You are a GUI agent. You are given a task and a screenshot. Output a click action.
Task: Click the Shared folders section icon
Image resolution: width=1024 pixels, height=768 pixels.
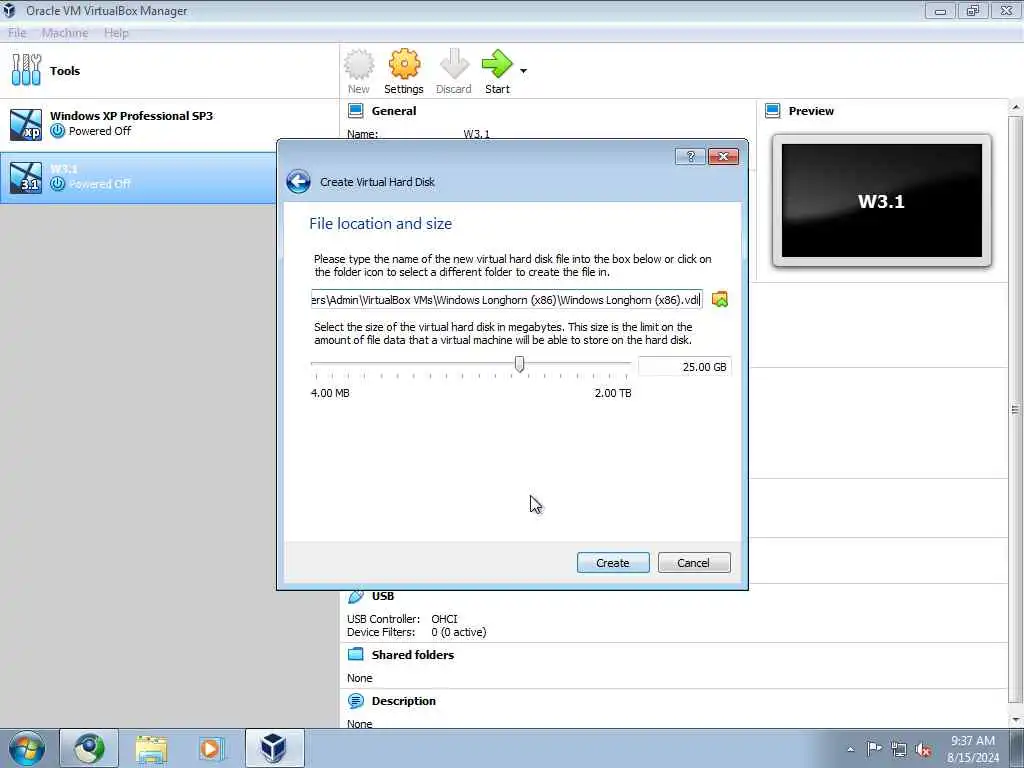point(356,654)
